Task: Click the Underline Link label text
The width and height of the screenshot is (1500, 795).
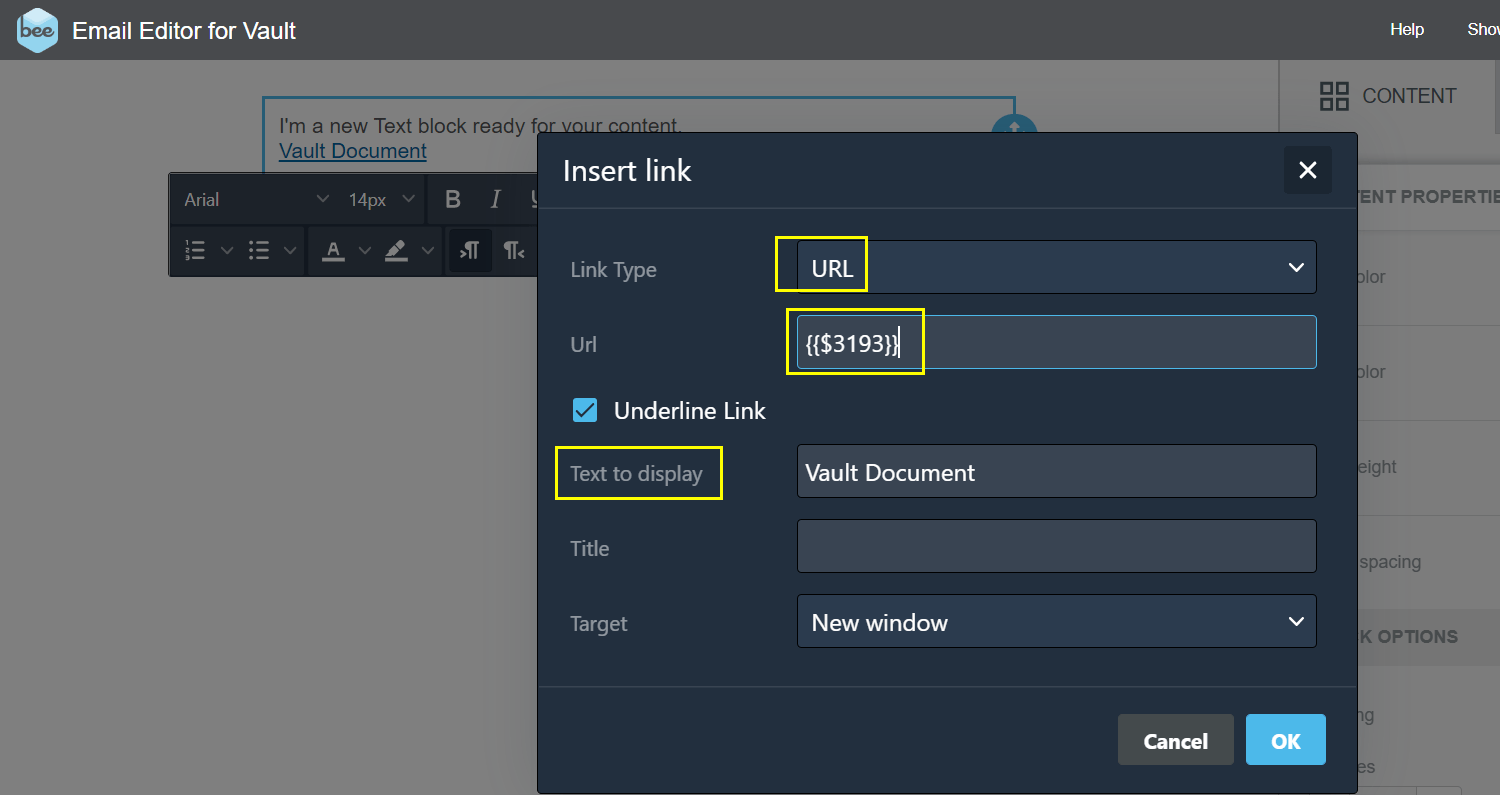Action: click(x=690, y=410)
